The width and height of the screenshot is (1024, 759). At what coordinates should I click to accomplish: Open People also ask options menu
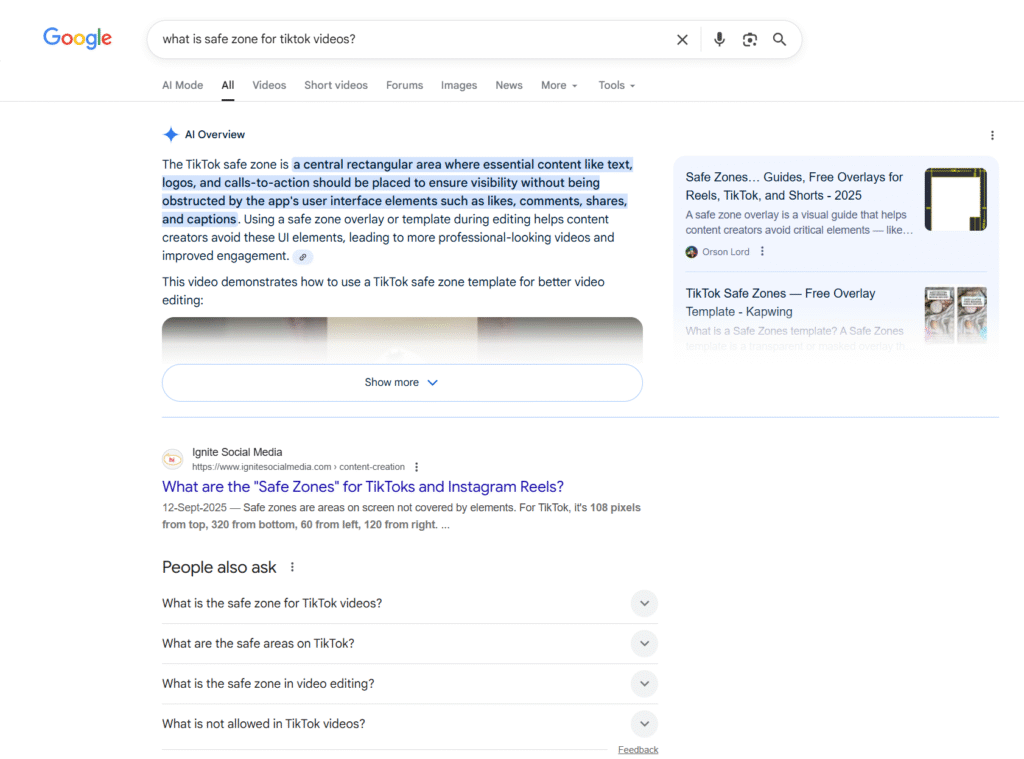point(292,568)
